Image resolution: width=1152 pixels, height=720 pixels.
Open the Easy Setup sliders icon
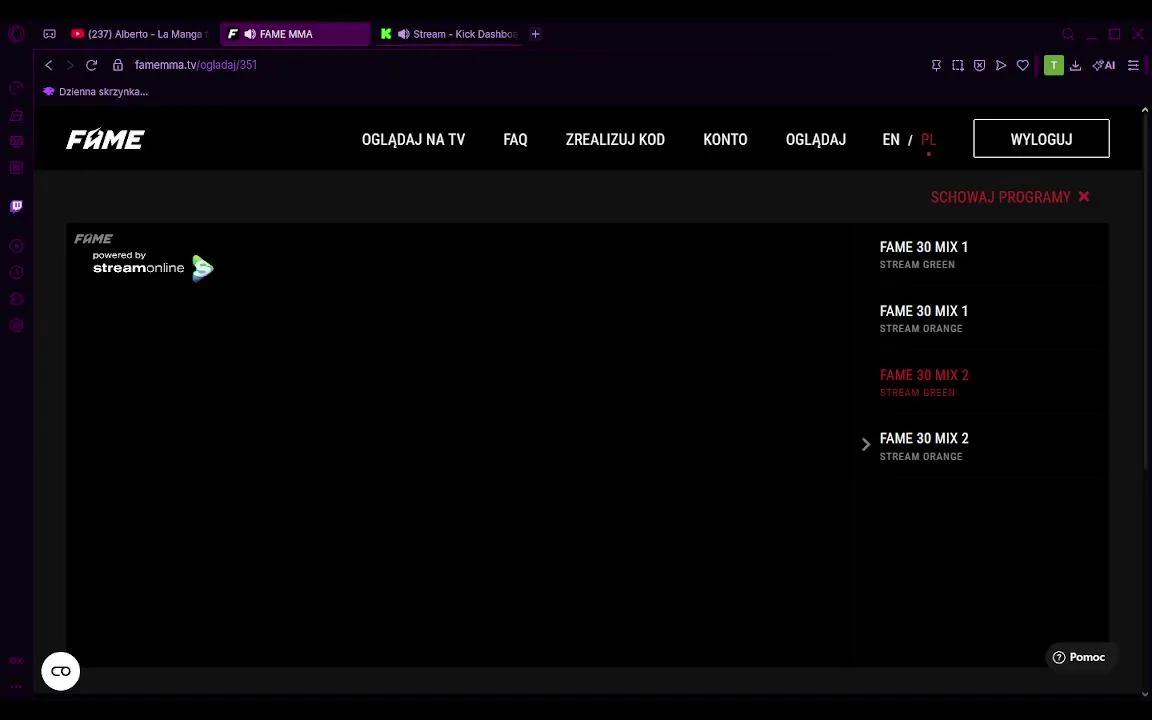pos(1133,65)
